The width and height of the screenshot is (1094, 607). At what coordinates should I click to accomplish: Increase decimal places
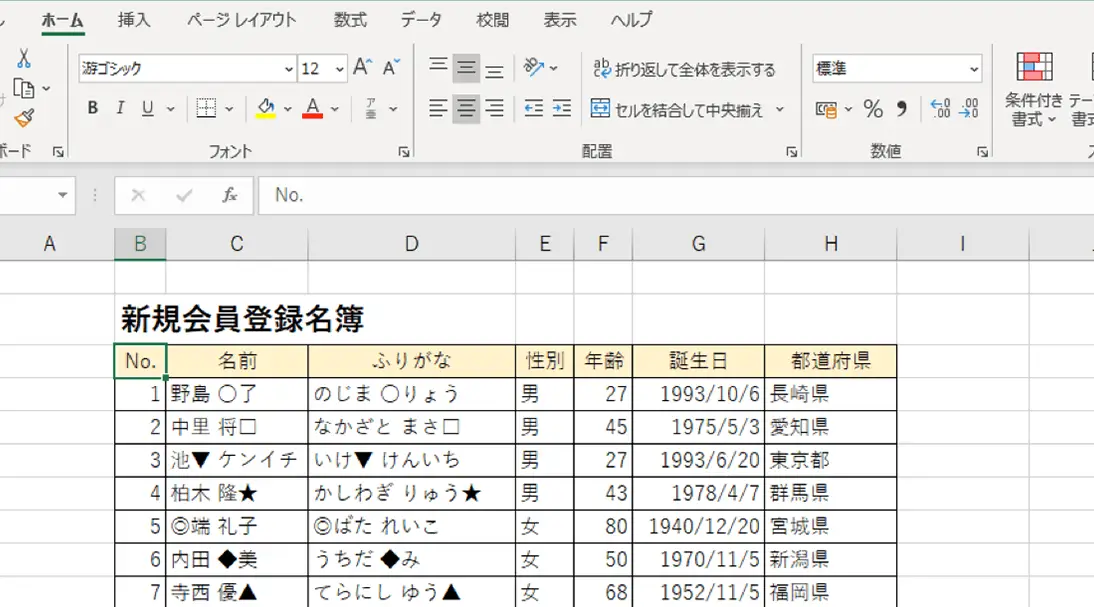pos(941,109)
